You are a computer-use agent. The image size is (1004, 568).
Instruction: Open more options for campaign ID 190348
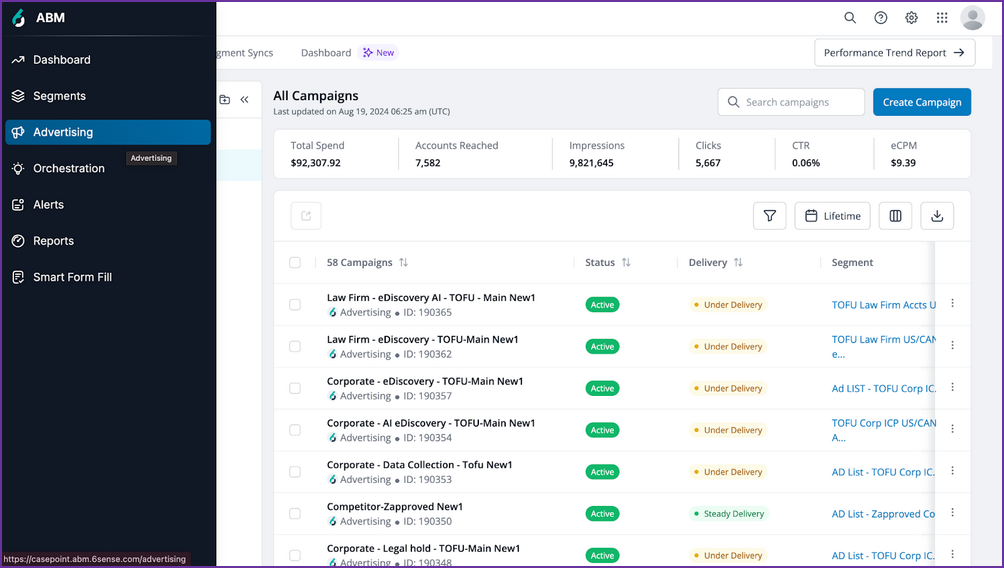pyautogui.click(x=952, y=554)
